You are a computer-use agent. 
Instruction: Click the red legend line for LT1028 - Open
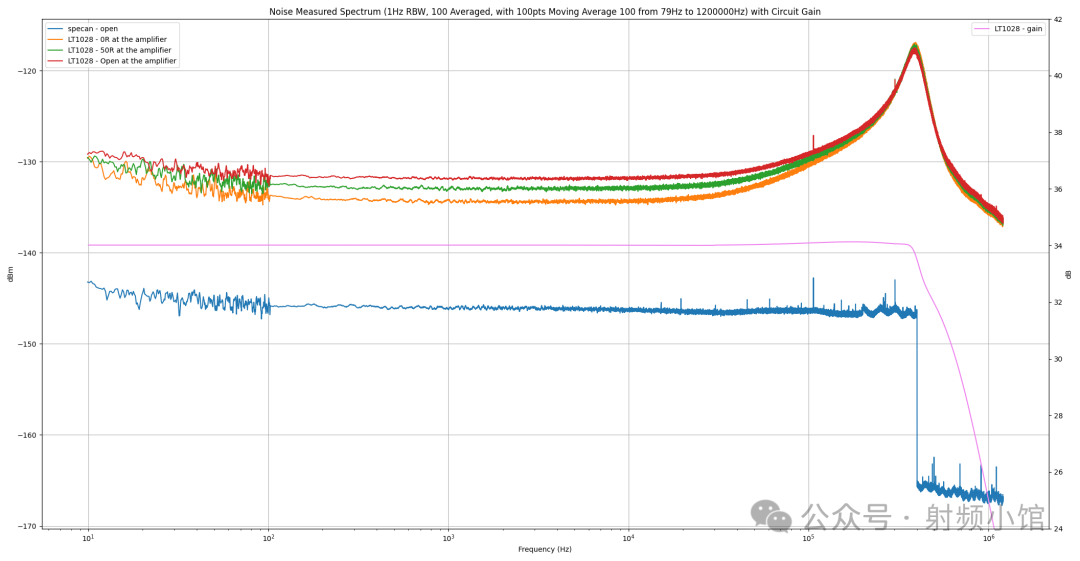pos(55,61)
